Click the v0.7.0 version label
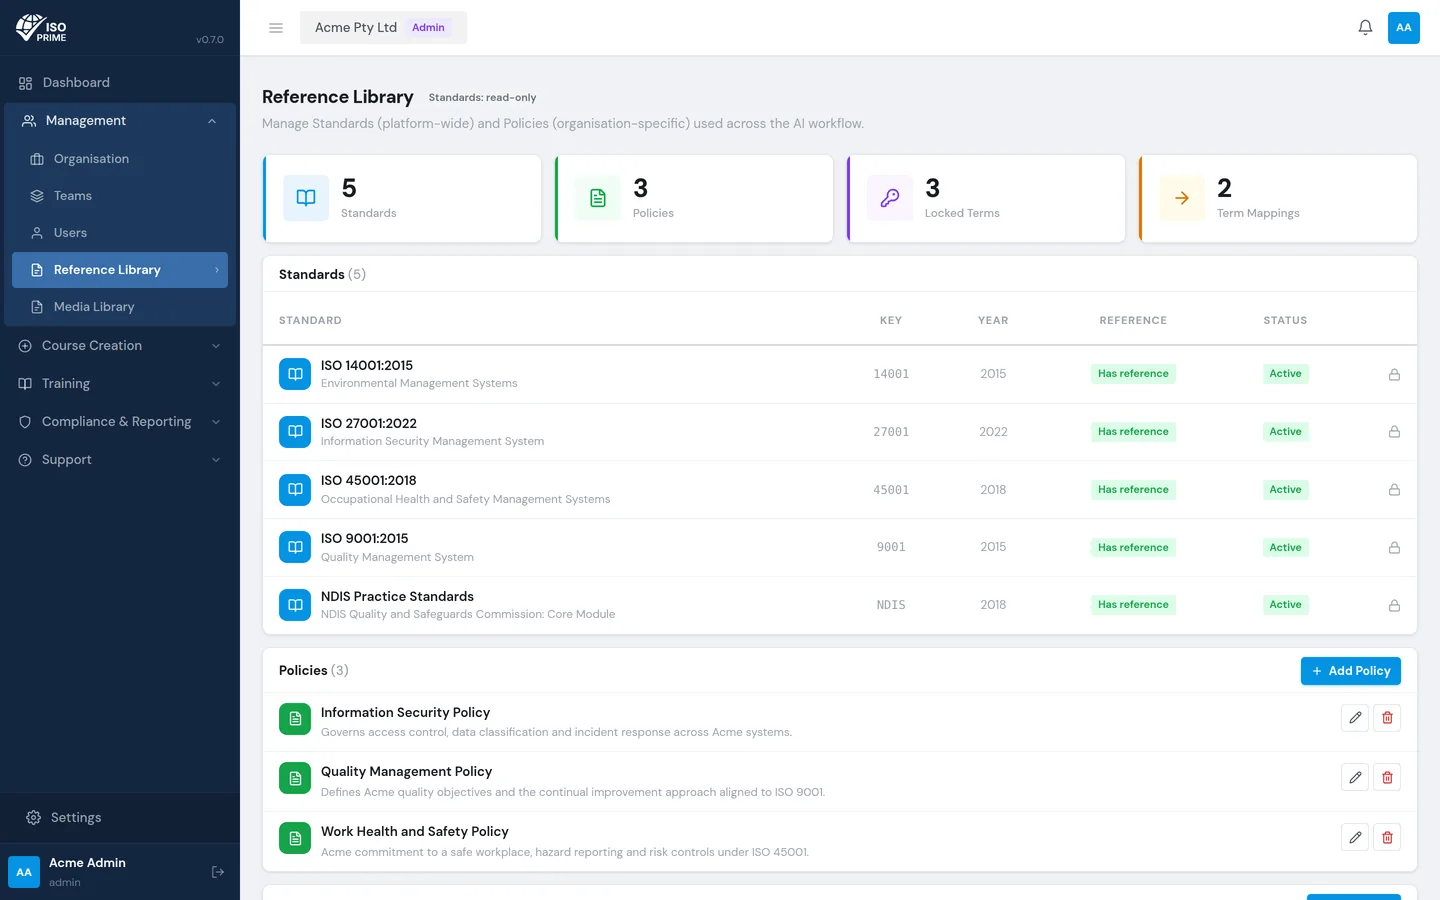The image size is (1440, 900). pyautogui.click(x=210, y=40)
